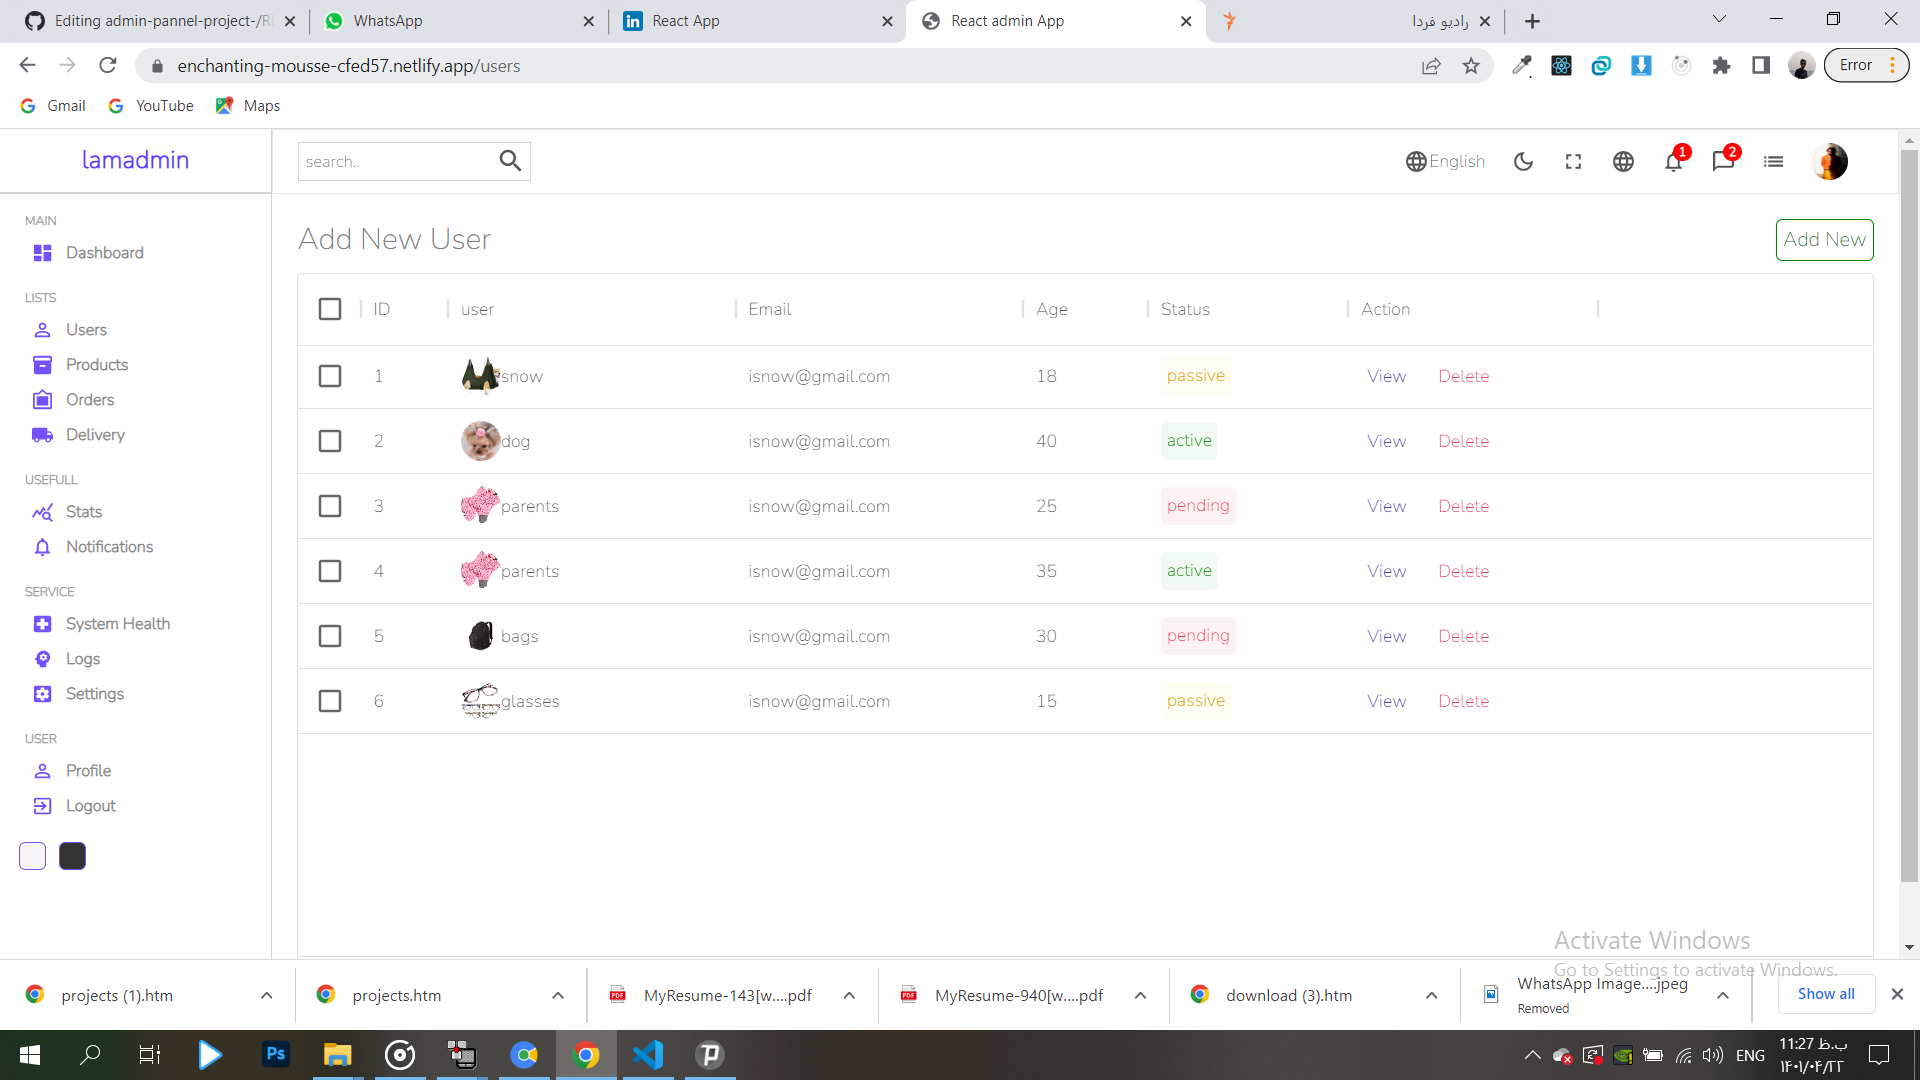Select the checkbox for user glasses

point(330,701)
